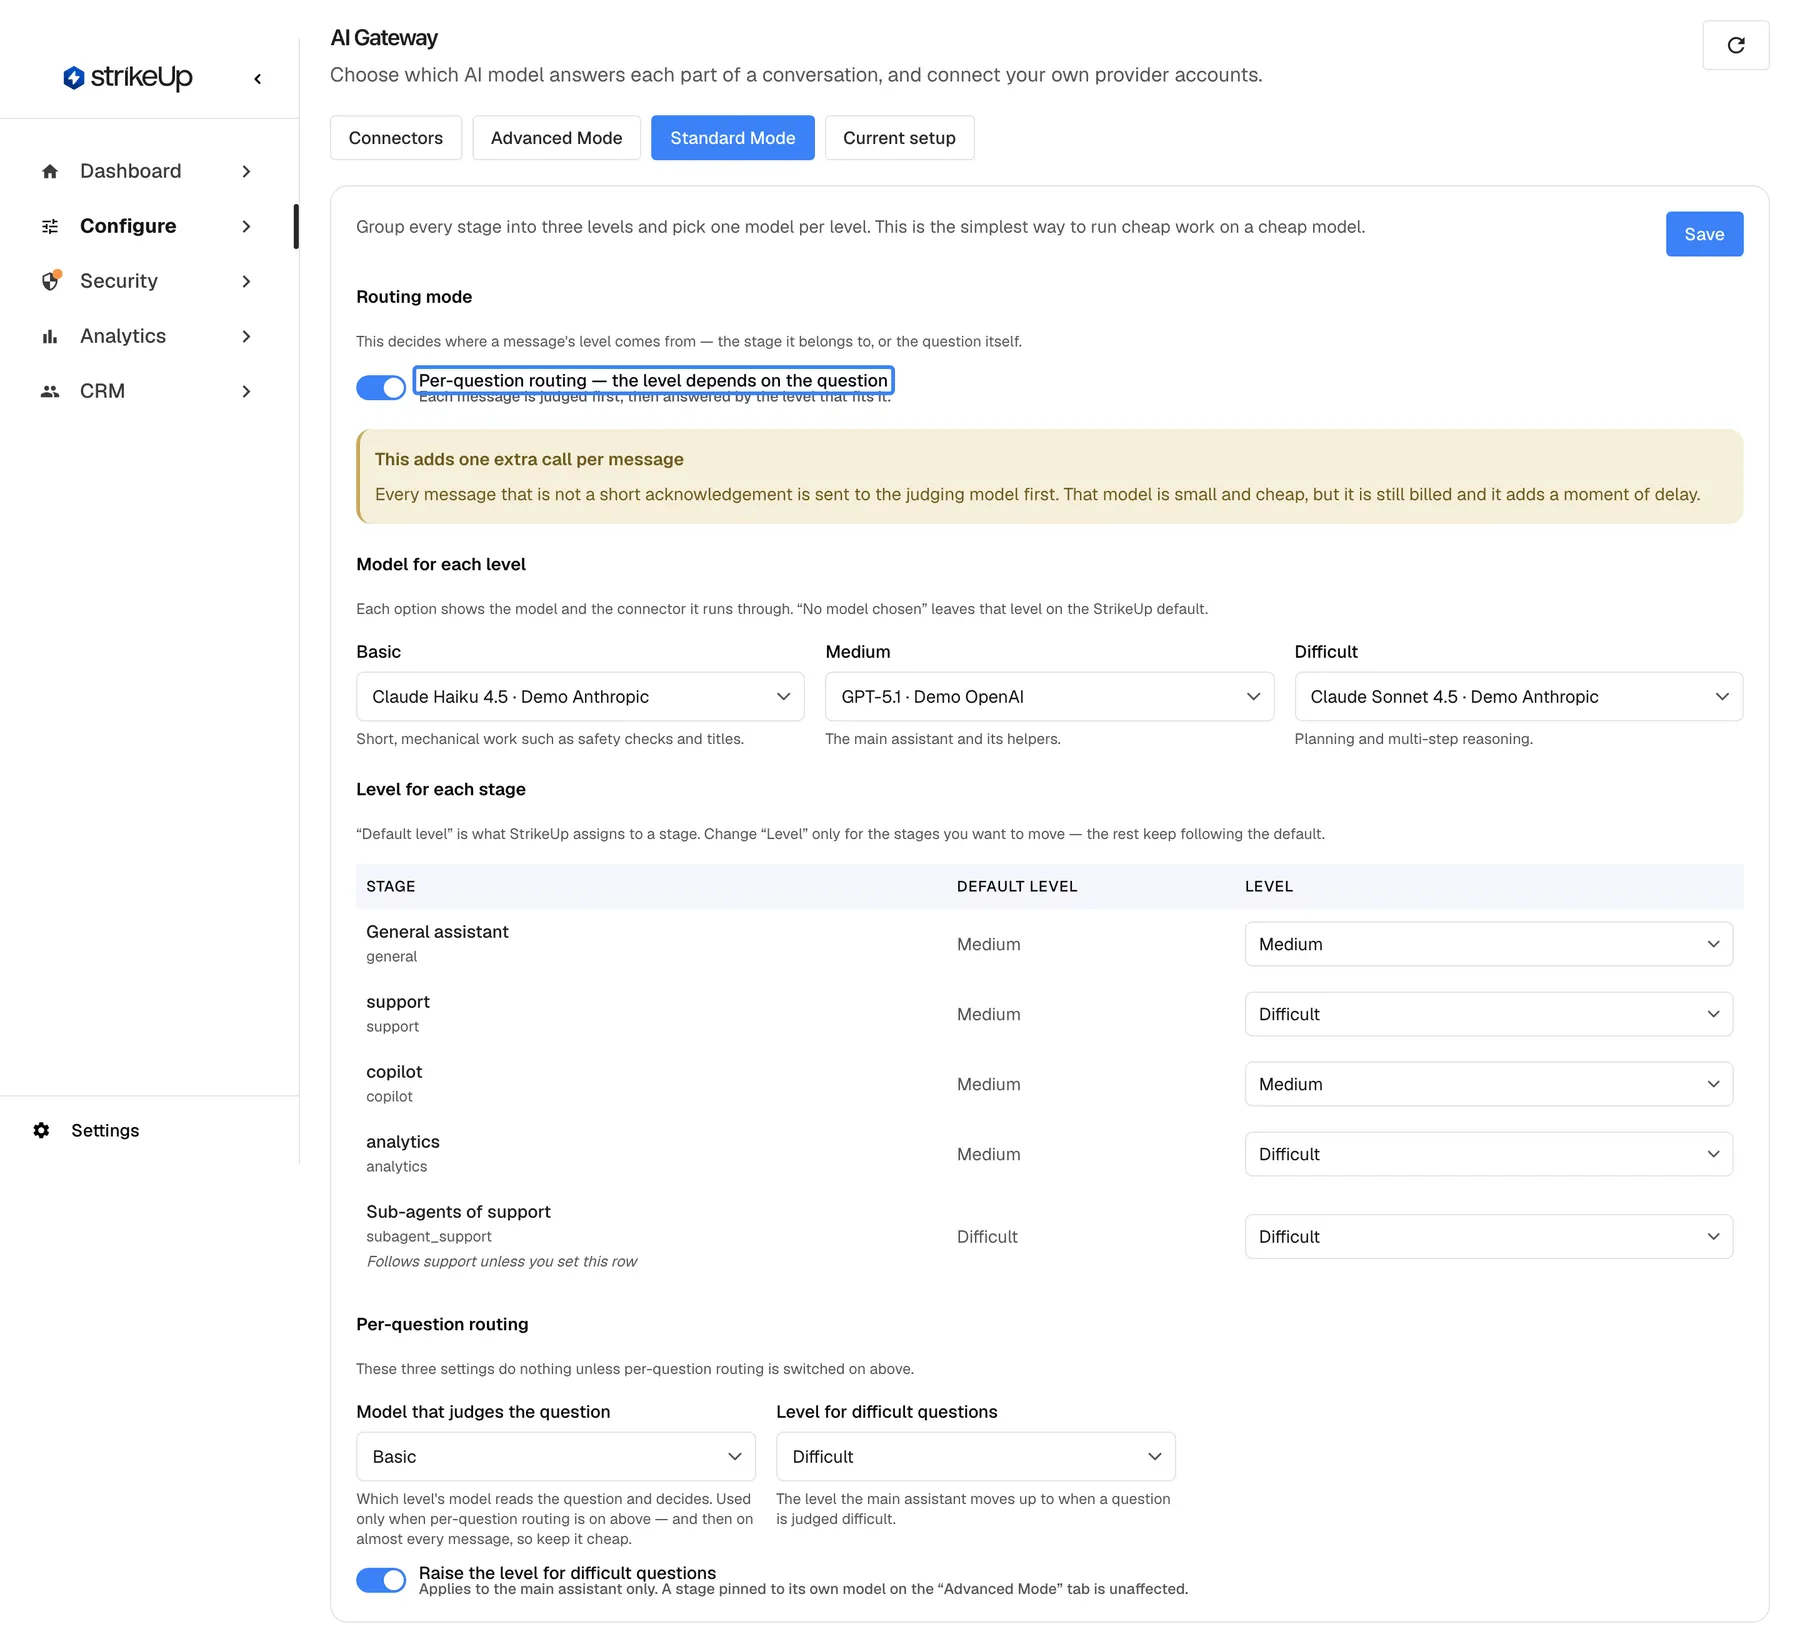
Task: Change the Sub-agents of support level dropdown
Action: point(1488,1236)
